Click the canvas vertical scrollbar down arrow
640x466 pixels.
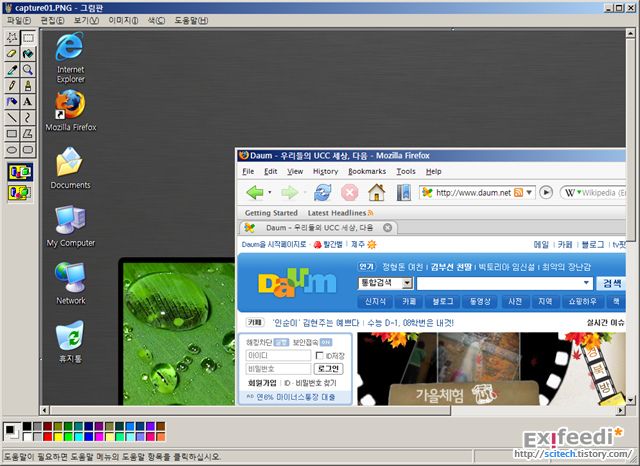pos(631,400)
